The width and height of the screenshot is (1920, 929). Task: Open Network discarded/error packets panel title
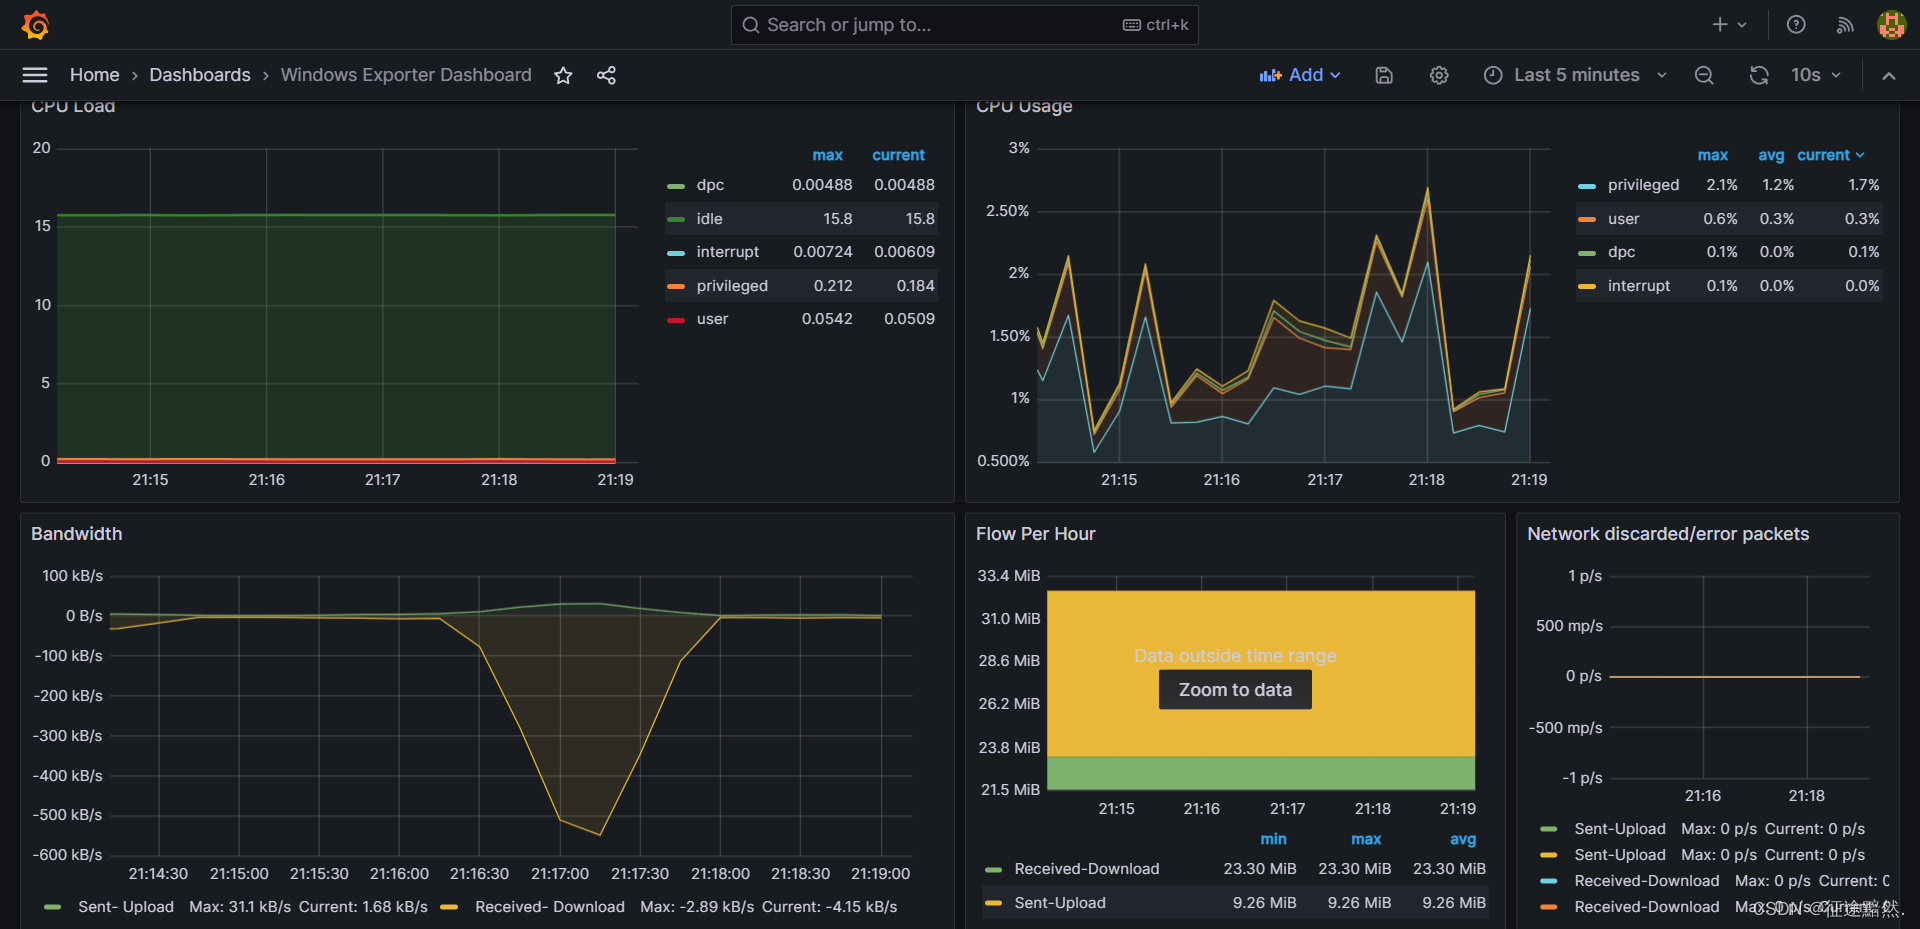1668,534
